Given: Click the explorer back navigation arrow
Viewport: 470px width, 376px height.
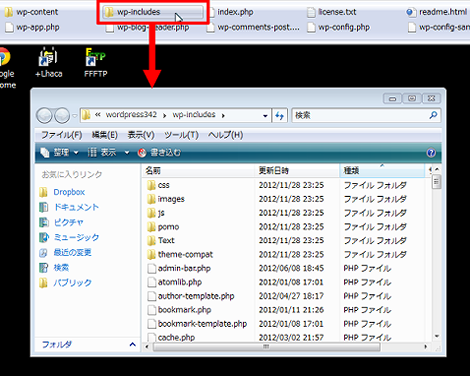Looking at the screenshot, I should (x=44, y=116).
